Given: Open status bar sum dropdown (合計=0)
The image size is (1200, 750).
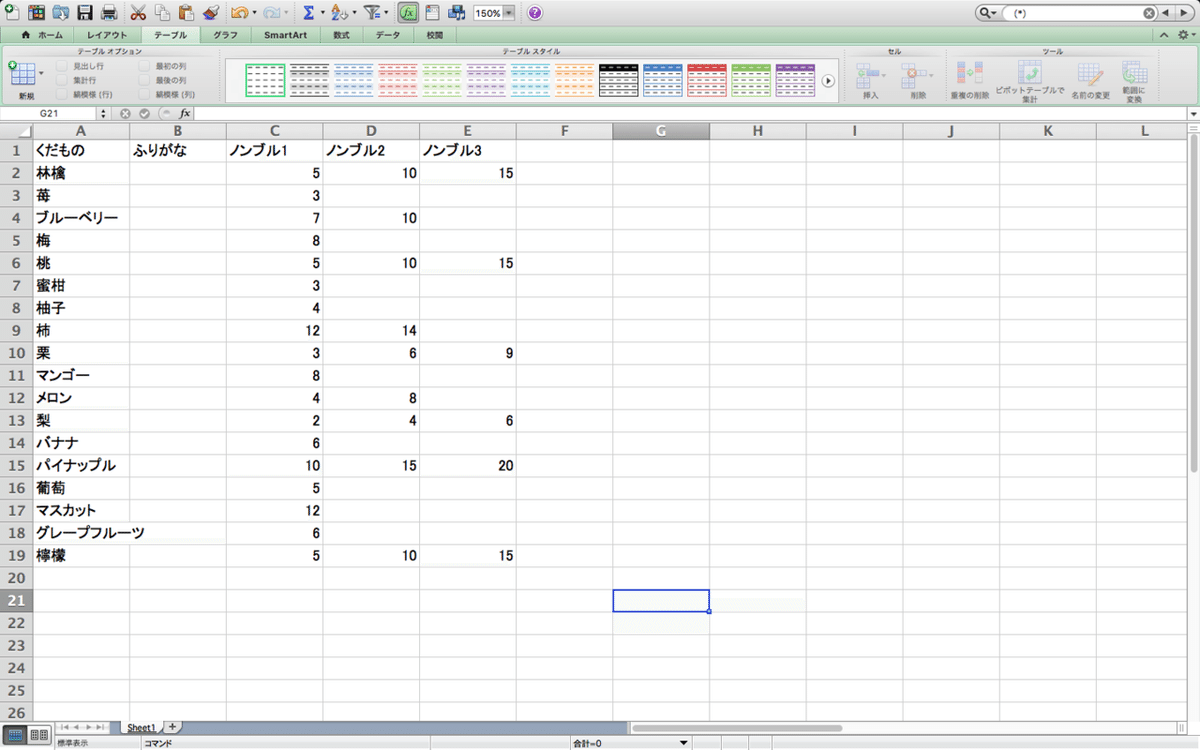Looking at the screenshot, I should (684, 743).
